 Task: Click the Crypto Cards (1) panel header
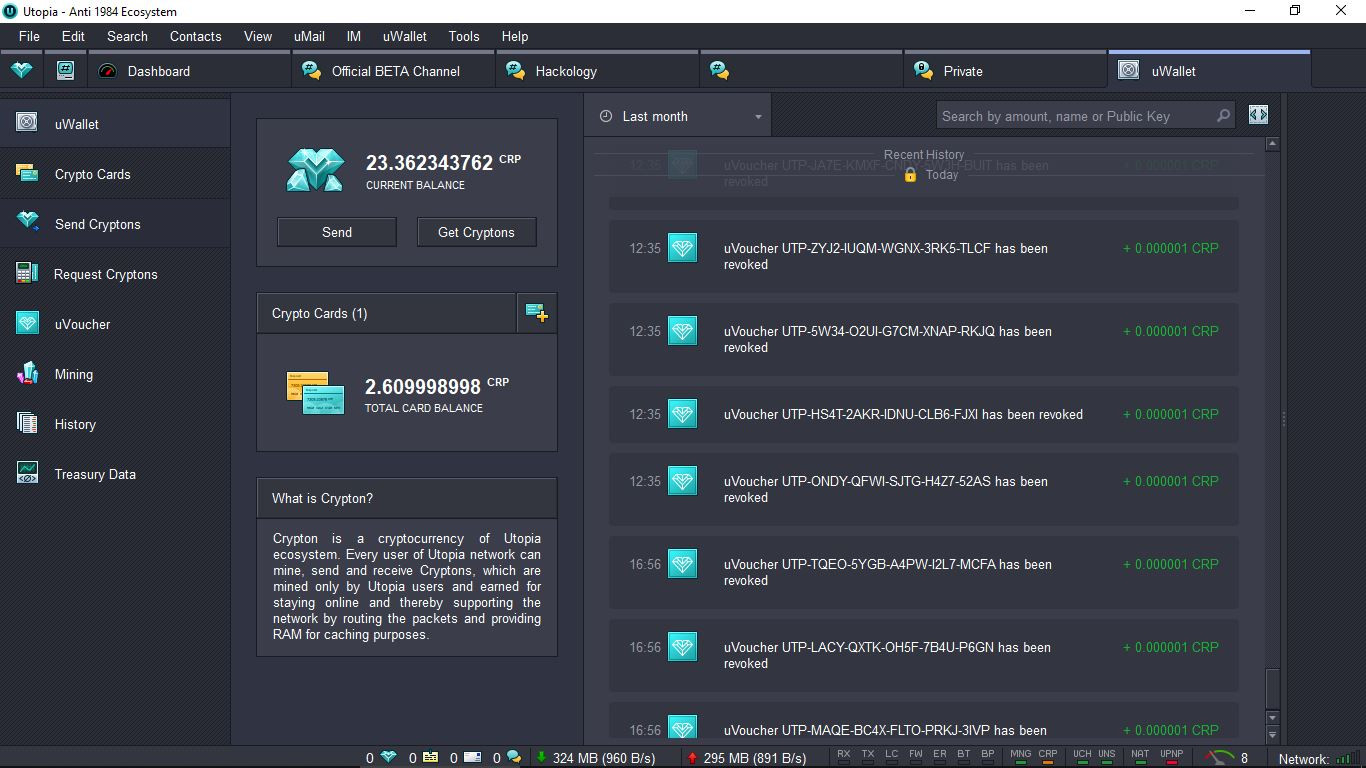386,313
